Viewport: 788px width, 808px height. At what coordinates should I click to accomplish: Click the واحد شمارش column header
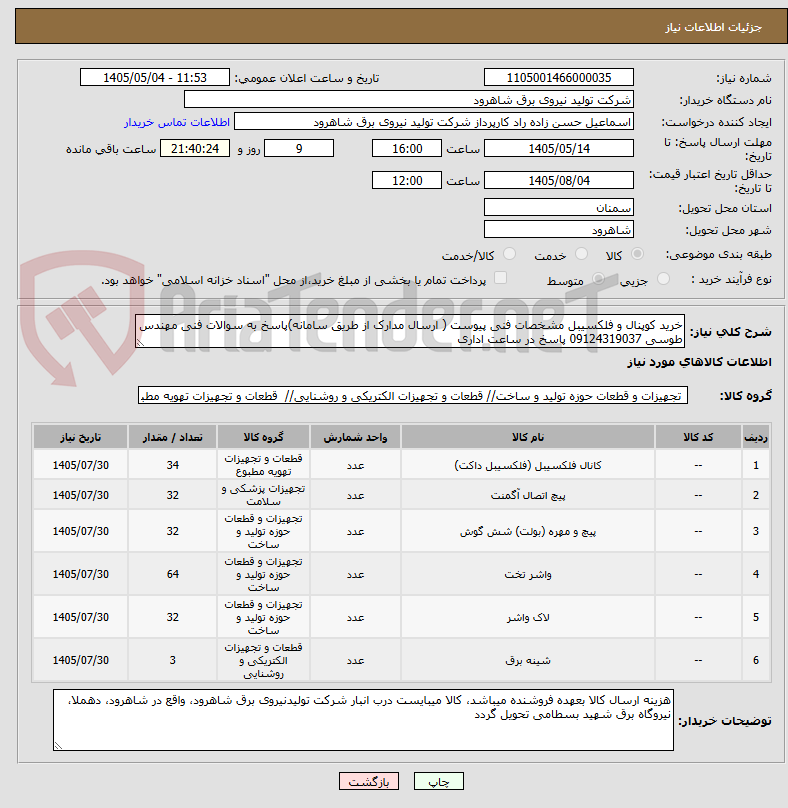(x=355, y=437)
